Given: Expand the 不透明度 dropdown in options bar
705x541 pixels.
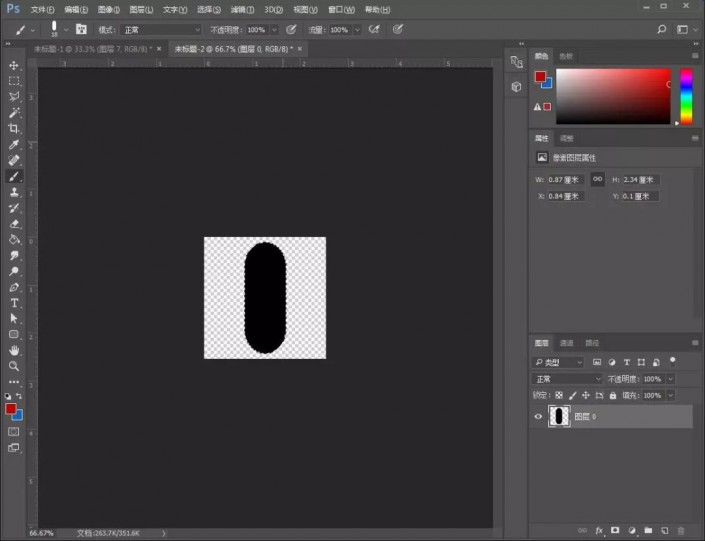Looking at the screenshot, I should tap(274, 30).
